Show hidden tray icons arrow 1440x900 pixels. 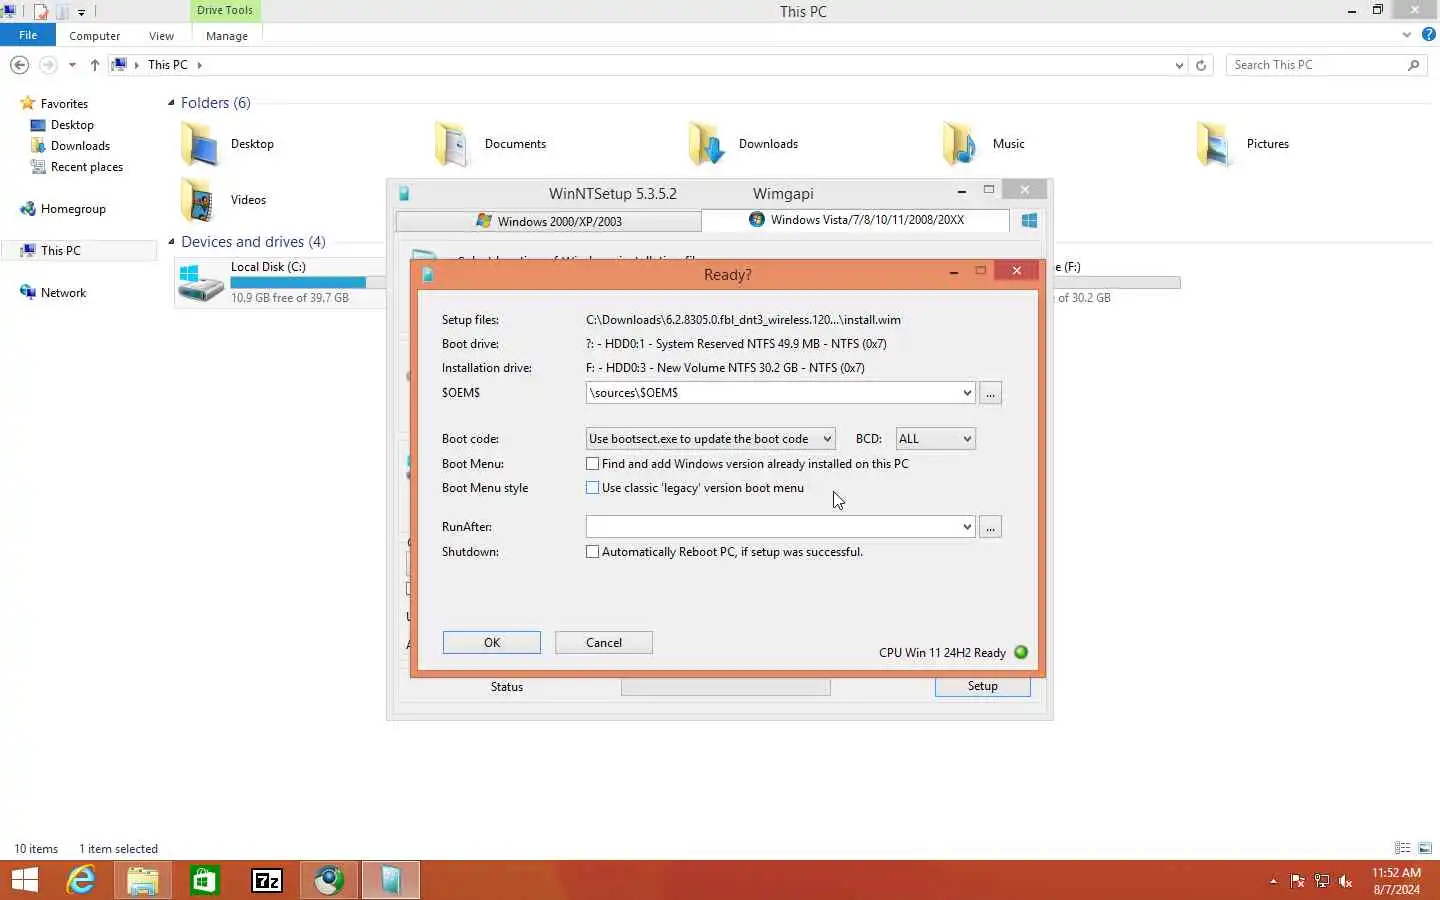(1273, 881)
